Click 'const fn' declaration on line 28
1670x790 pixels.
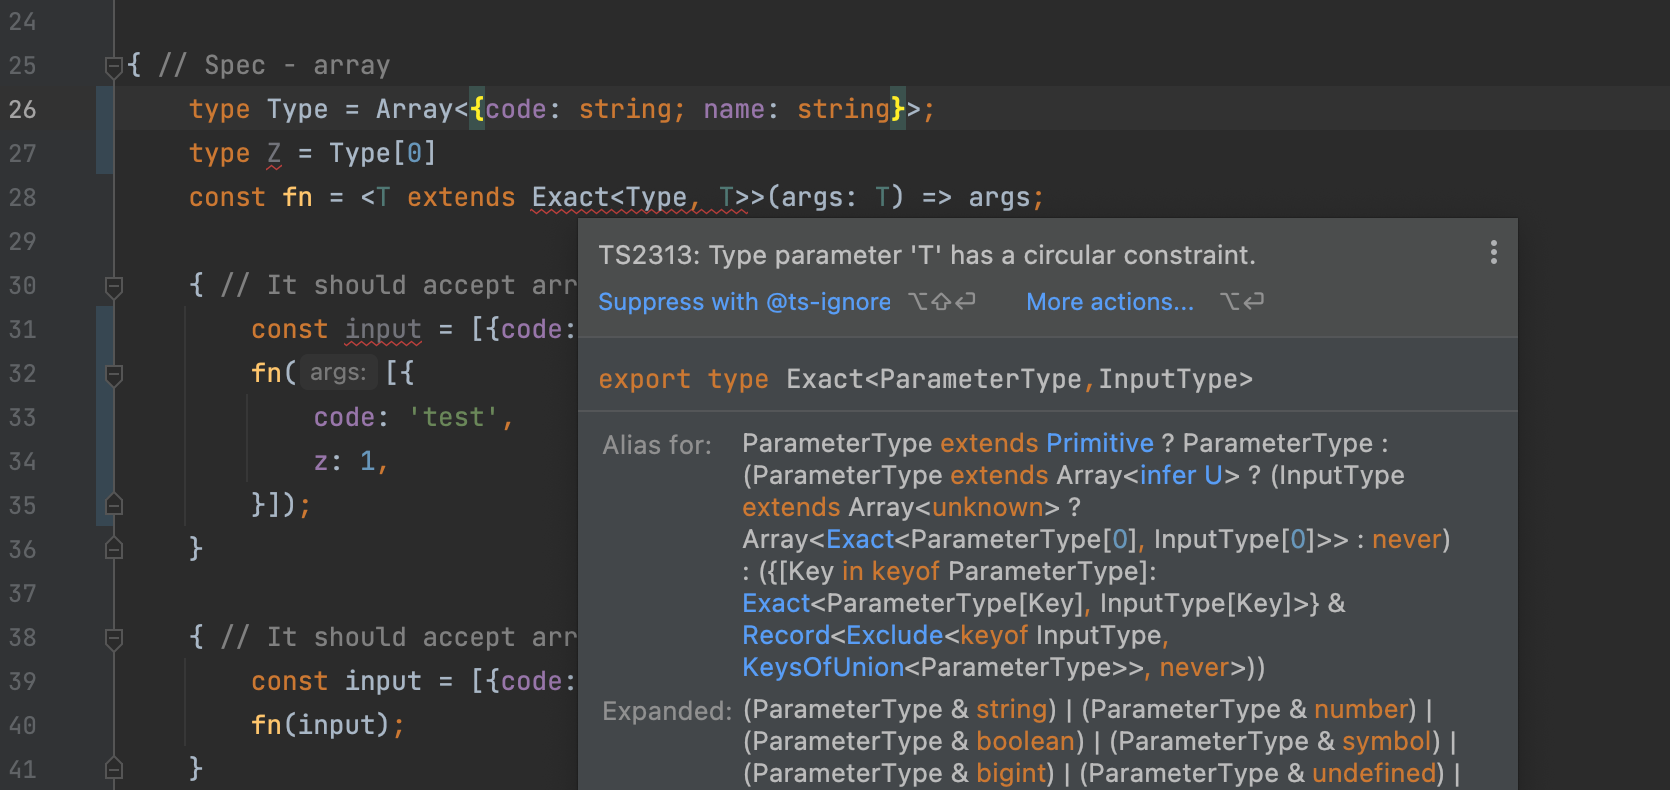pos(251,197)
